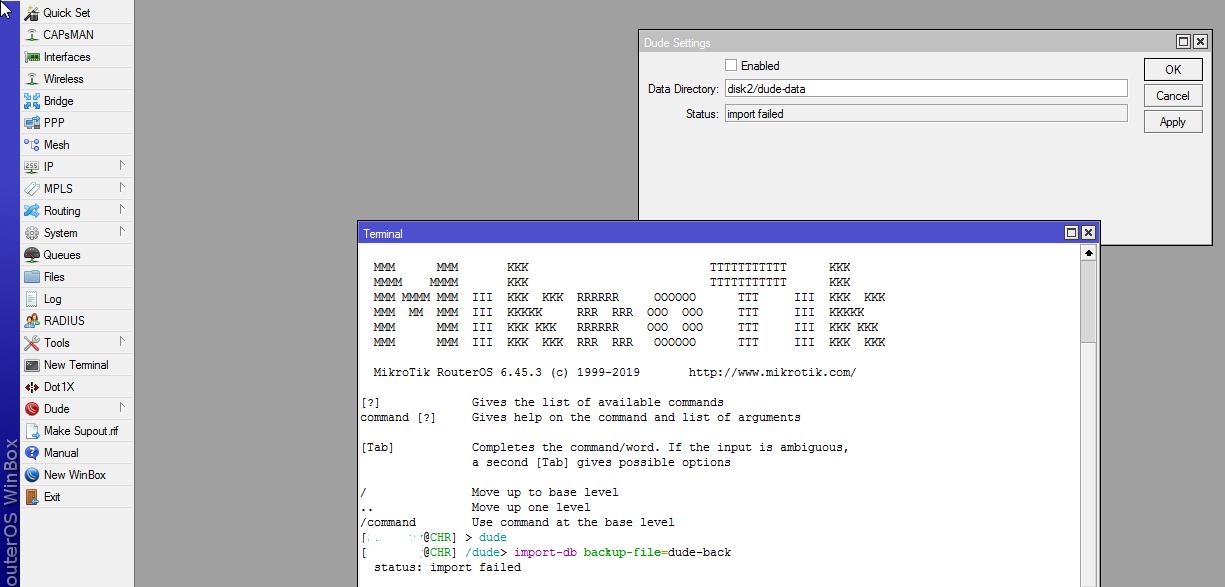Image resolution: width=1225 pixels, height=587 pixels.
Task: Select the Wireless menu label
Action: 64,79
